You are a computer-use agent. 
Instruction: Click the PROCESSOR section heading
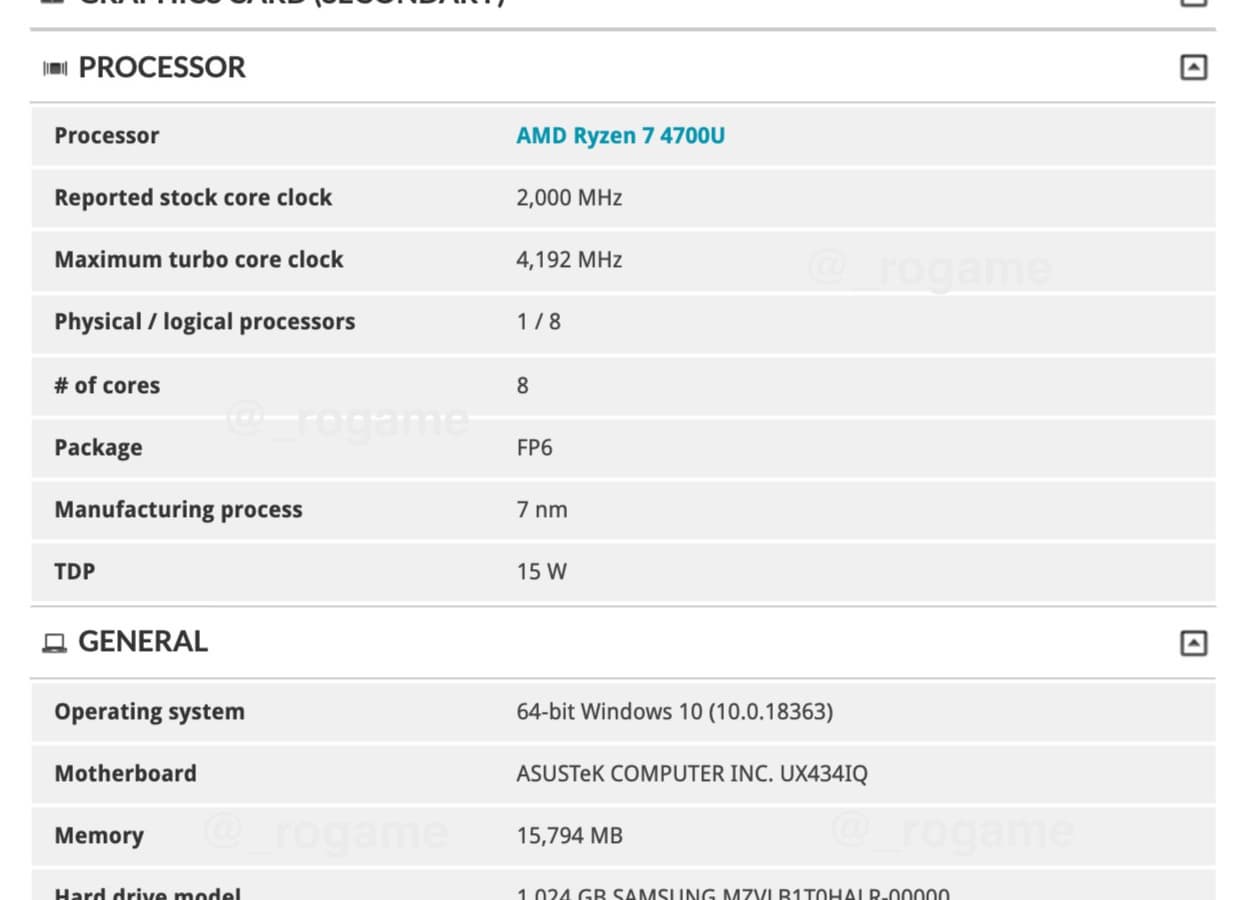coord(162,68)
